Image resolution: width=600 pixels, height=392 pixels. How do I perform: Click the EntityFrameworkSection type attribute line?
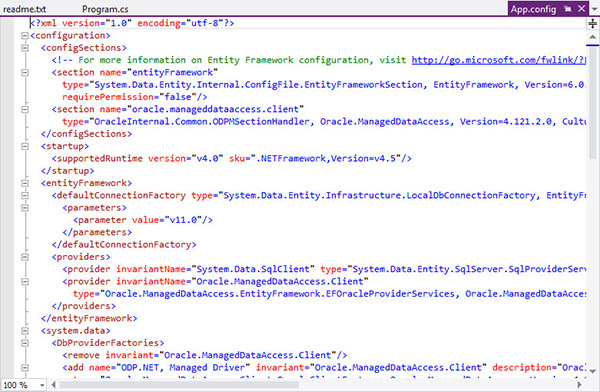(x=324, y=85)
